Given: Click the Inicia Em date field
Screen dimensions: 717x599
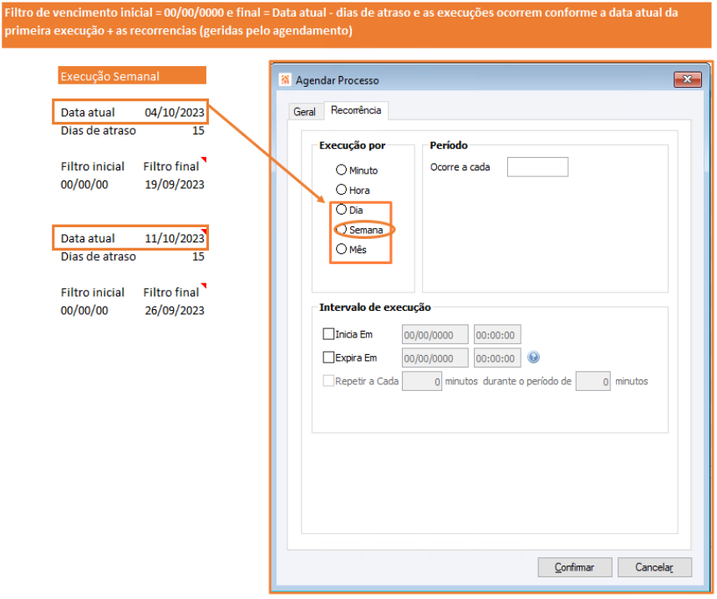Looking at the screenshot, I should pyautogui.click(x=435, y=335).
